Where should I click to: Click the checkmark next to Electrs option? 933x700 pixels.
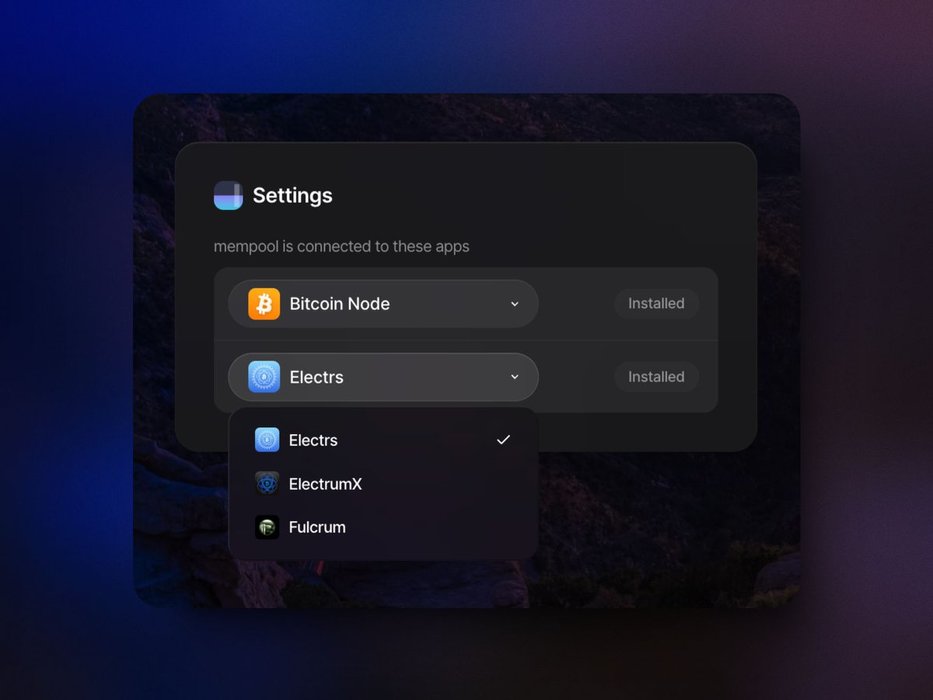point(503,440)
